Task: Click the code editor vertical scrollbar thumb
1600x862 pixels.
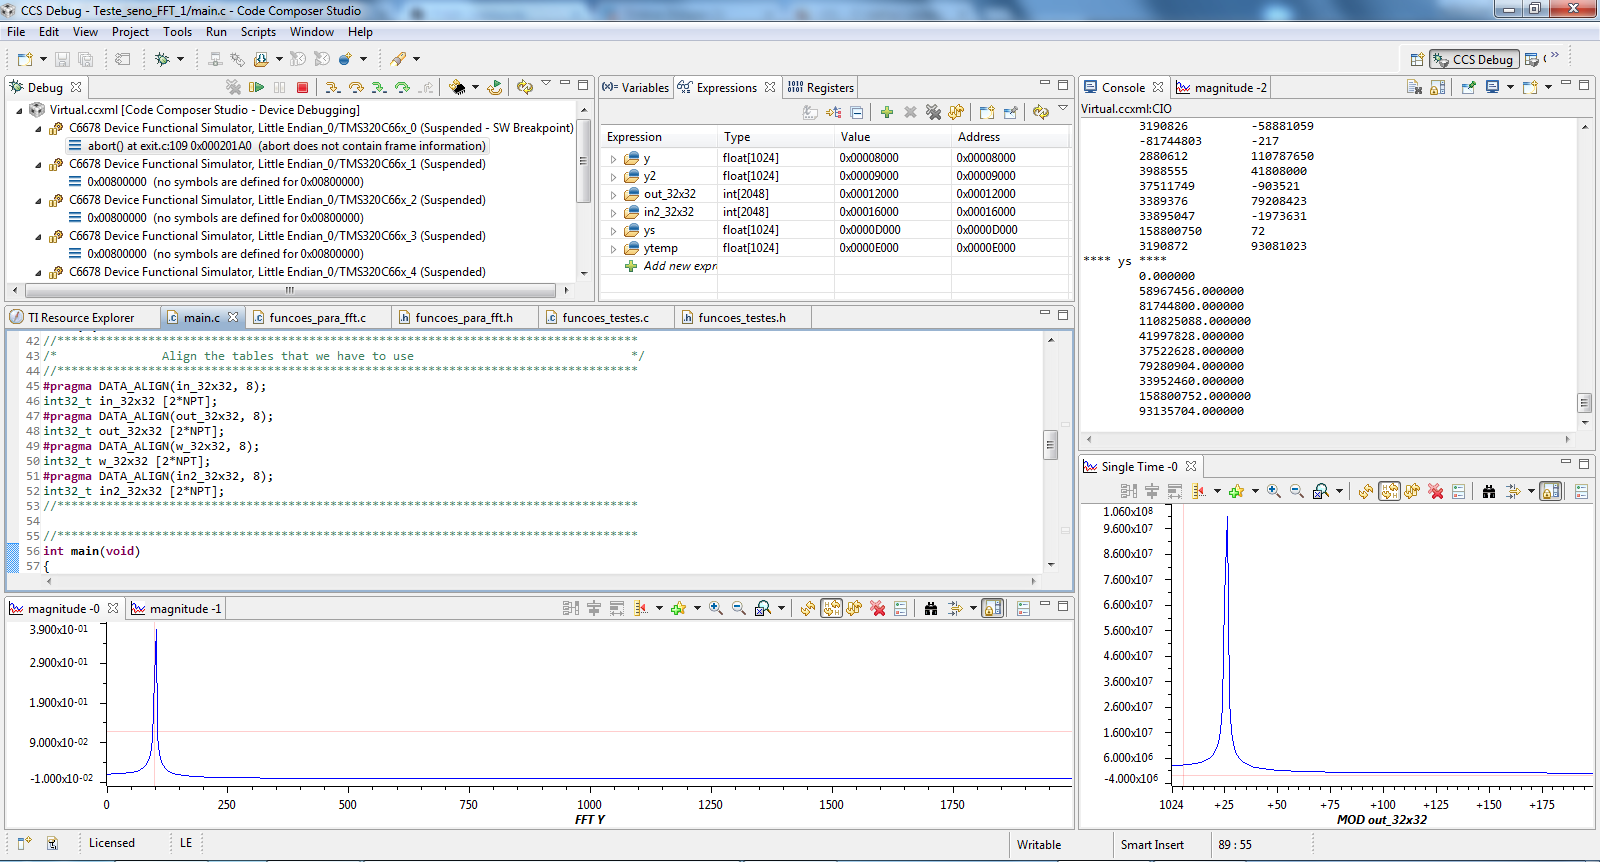Action: coord(1050,445)
